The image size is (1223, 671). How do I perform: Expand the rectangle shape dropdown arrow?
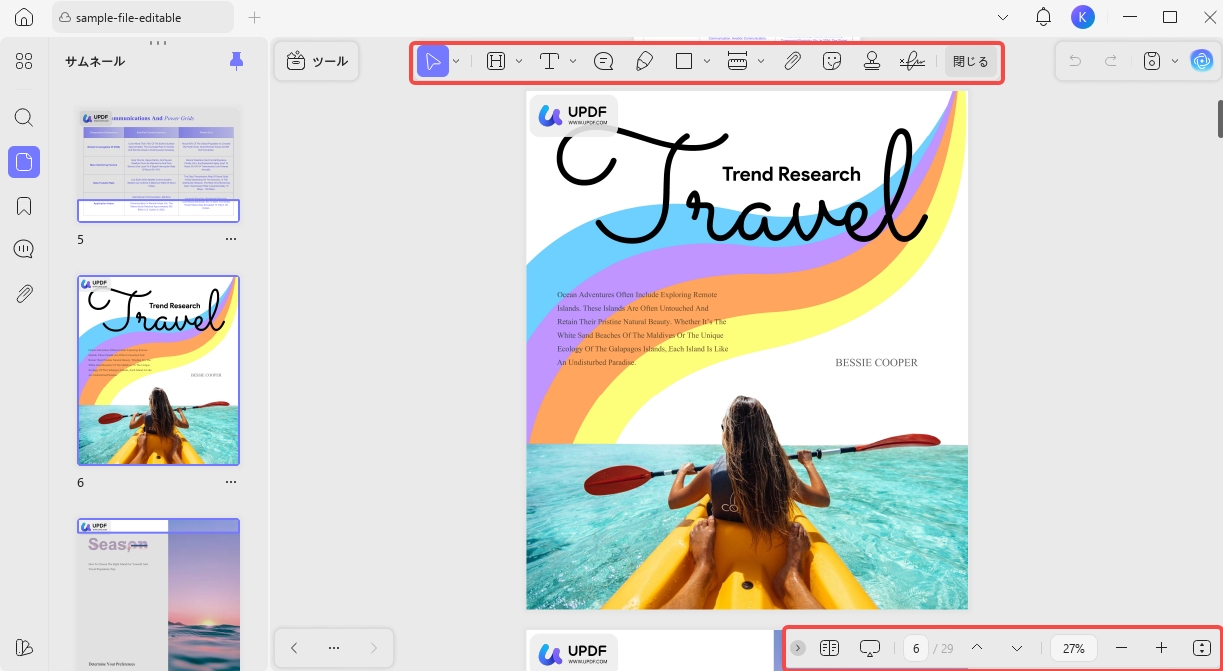[707, 61]
